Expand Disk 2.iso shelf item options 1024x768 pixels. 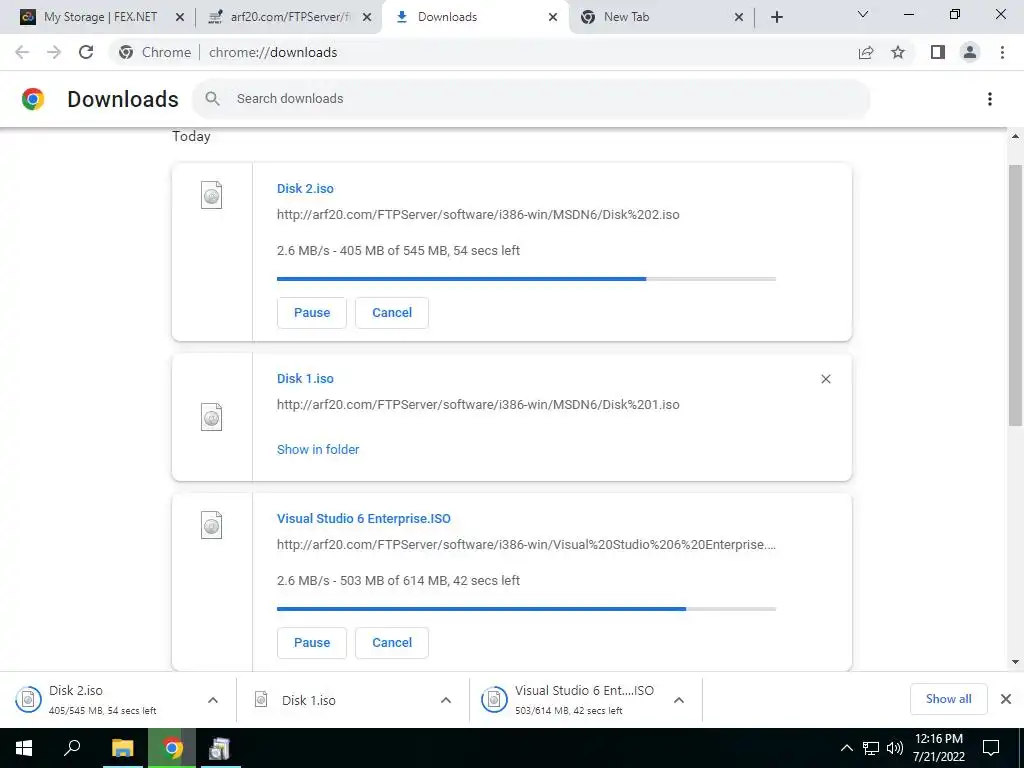[x=213, y=700]
